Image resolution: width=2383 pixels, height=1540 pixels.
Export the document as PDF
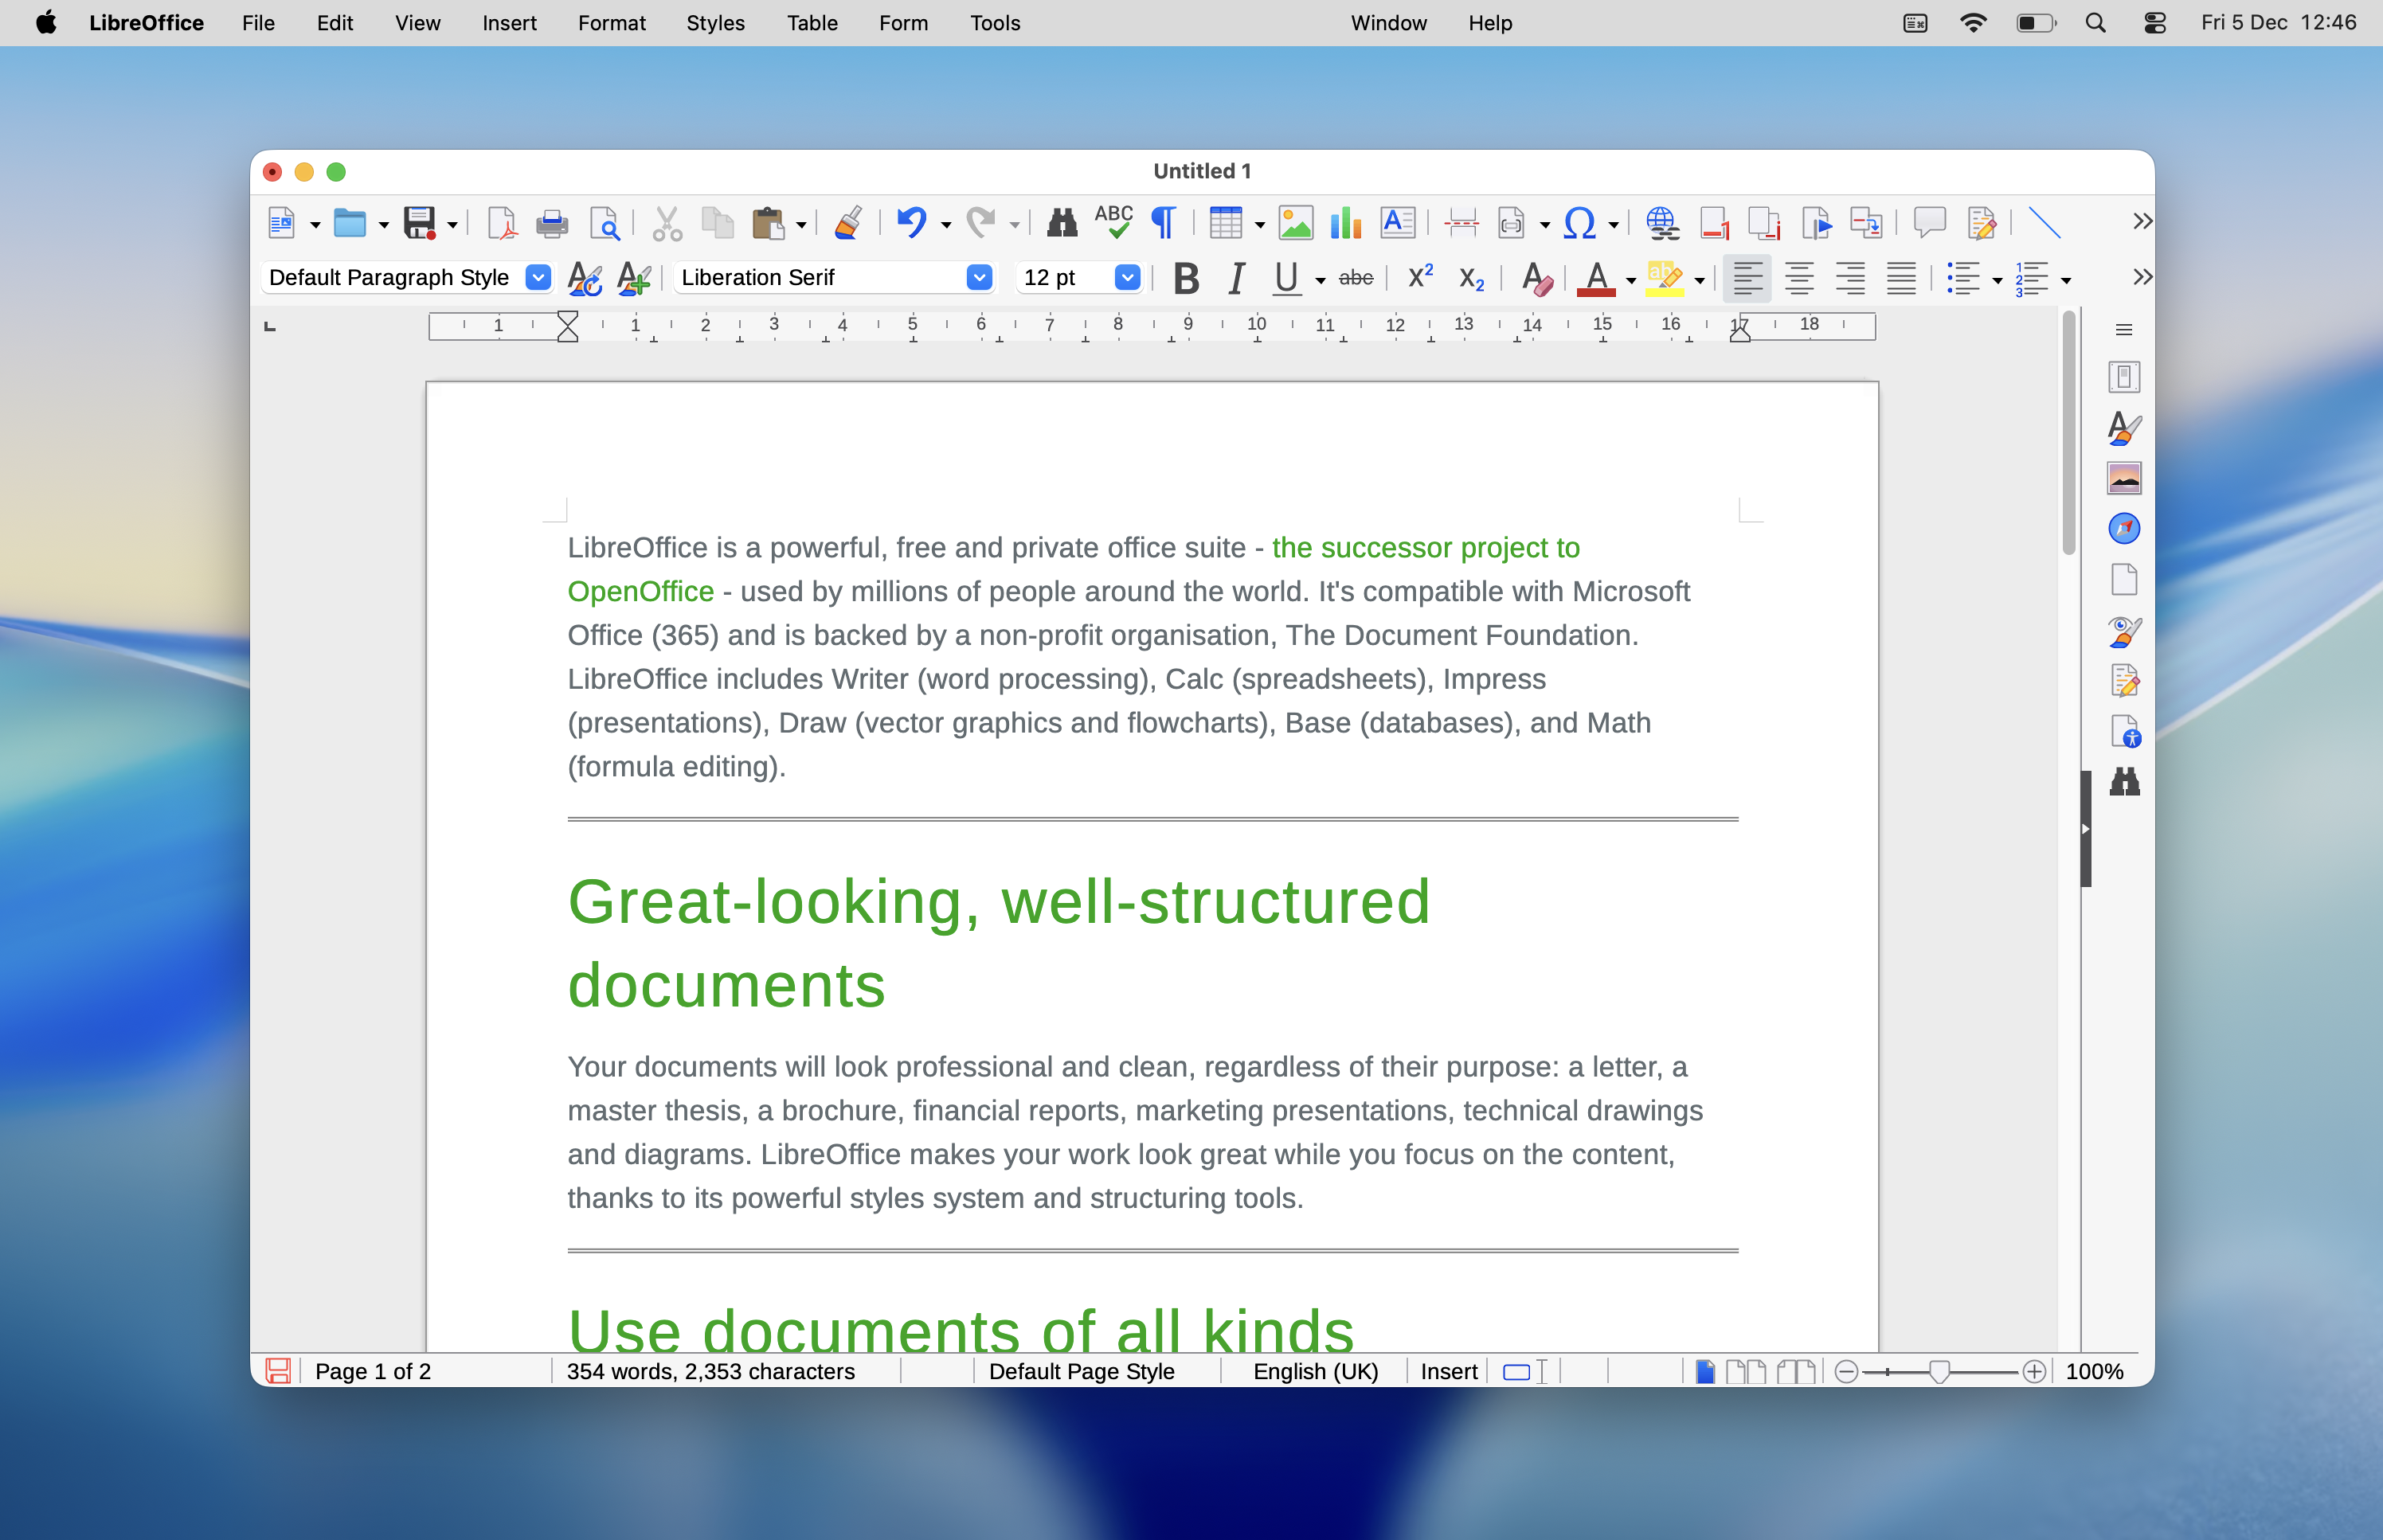[500, 222]
